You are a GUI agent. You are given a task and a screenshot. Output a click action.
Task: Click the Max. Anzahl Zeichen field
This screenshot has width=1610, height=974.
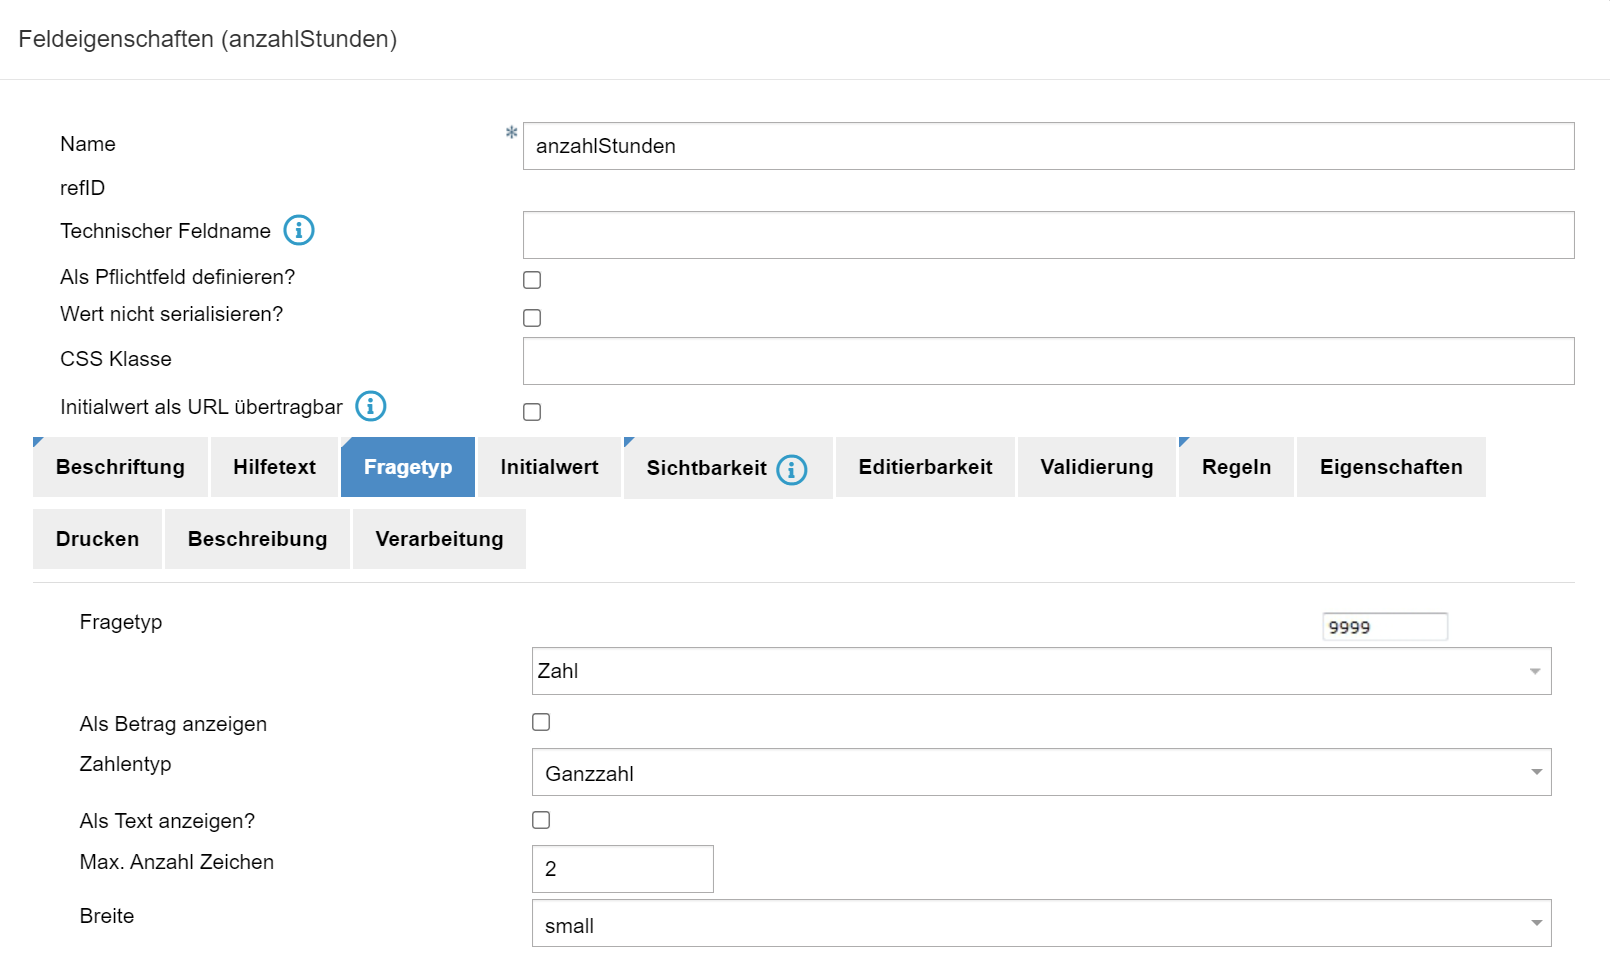pyautogui.click(x=622, y=869)
